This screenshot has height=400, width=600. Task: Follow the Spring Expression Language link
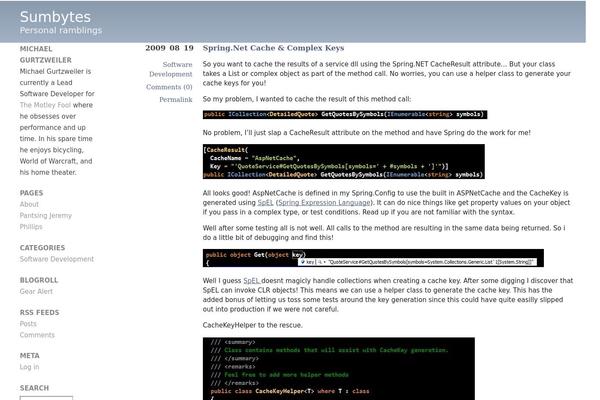point(324,202)
